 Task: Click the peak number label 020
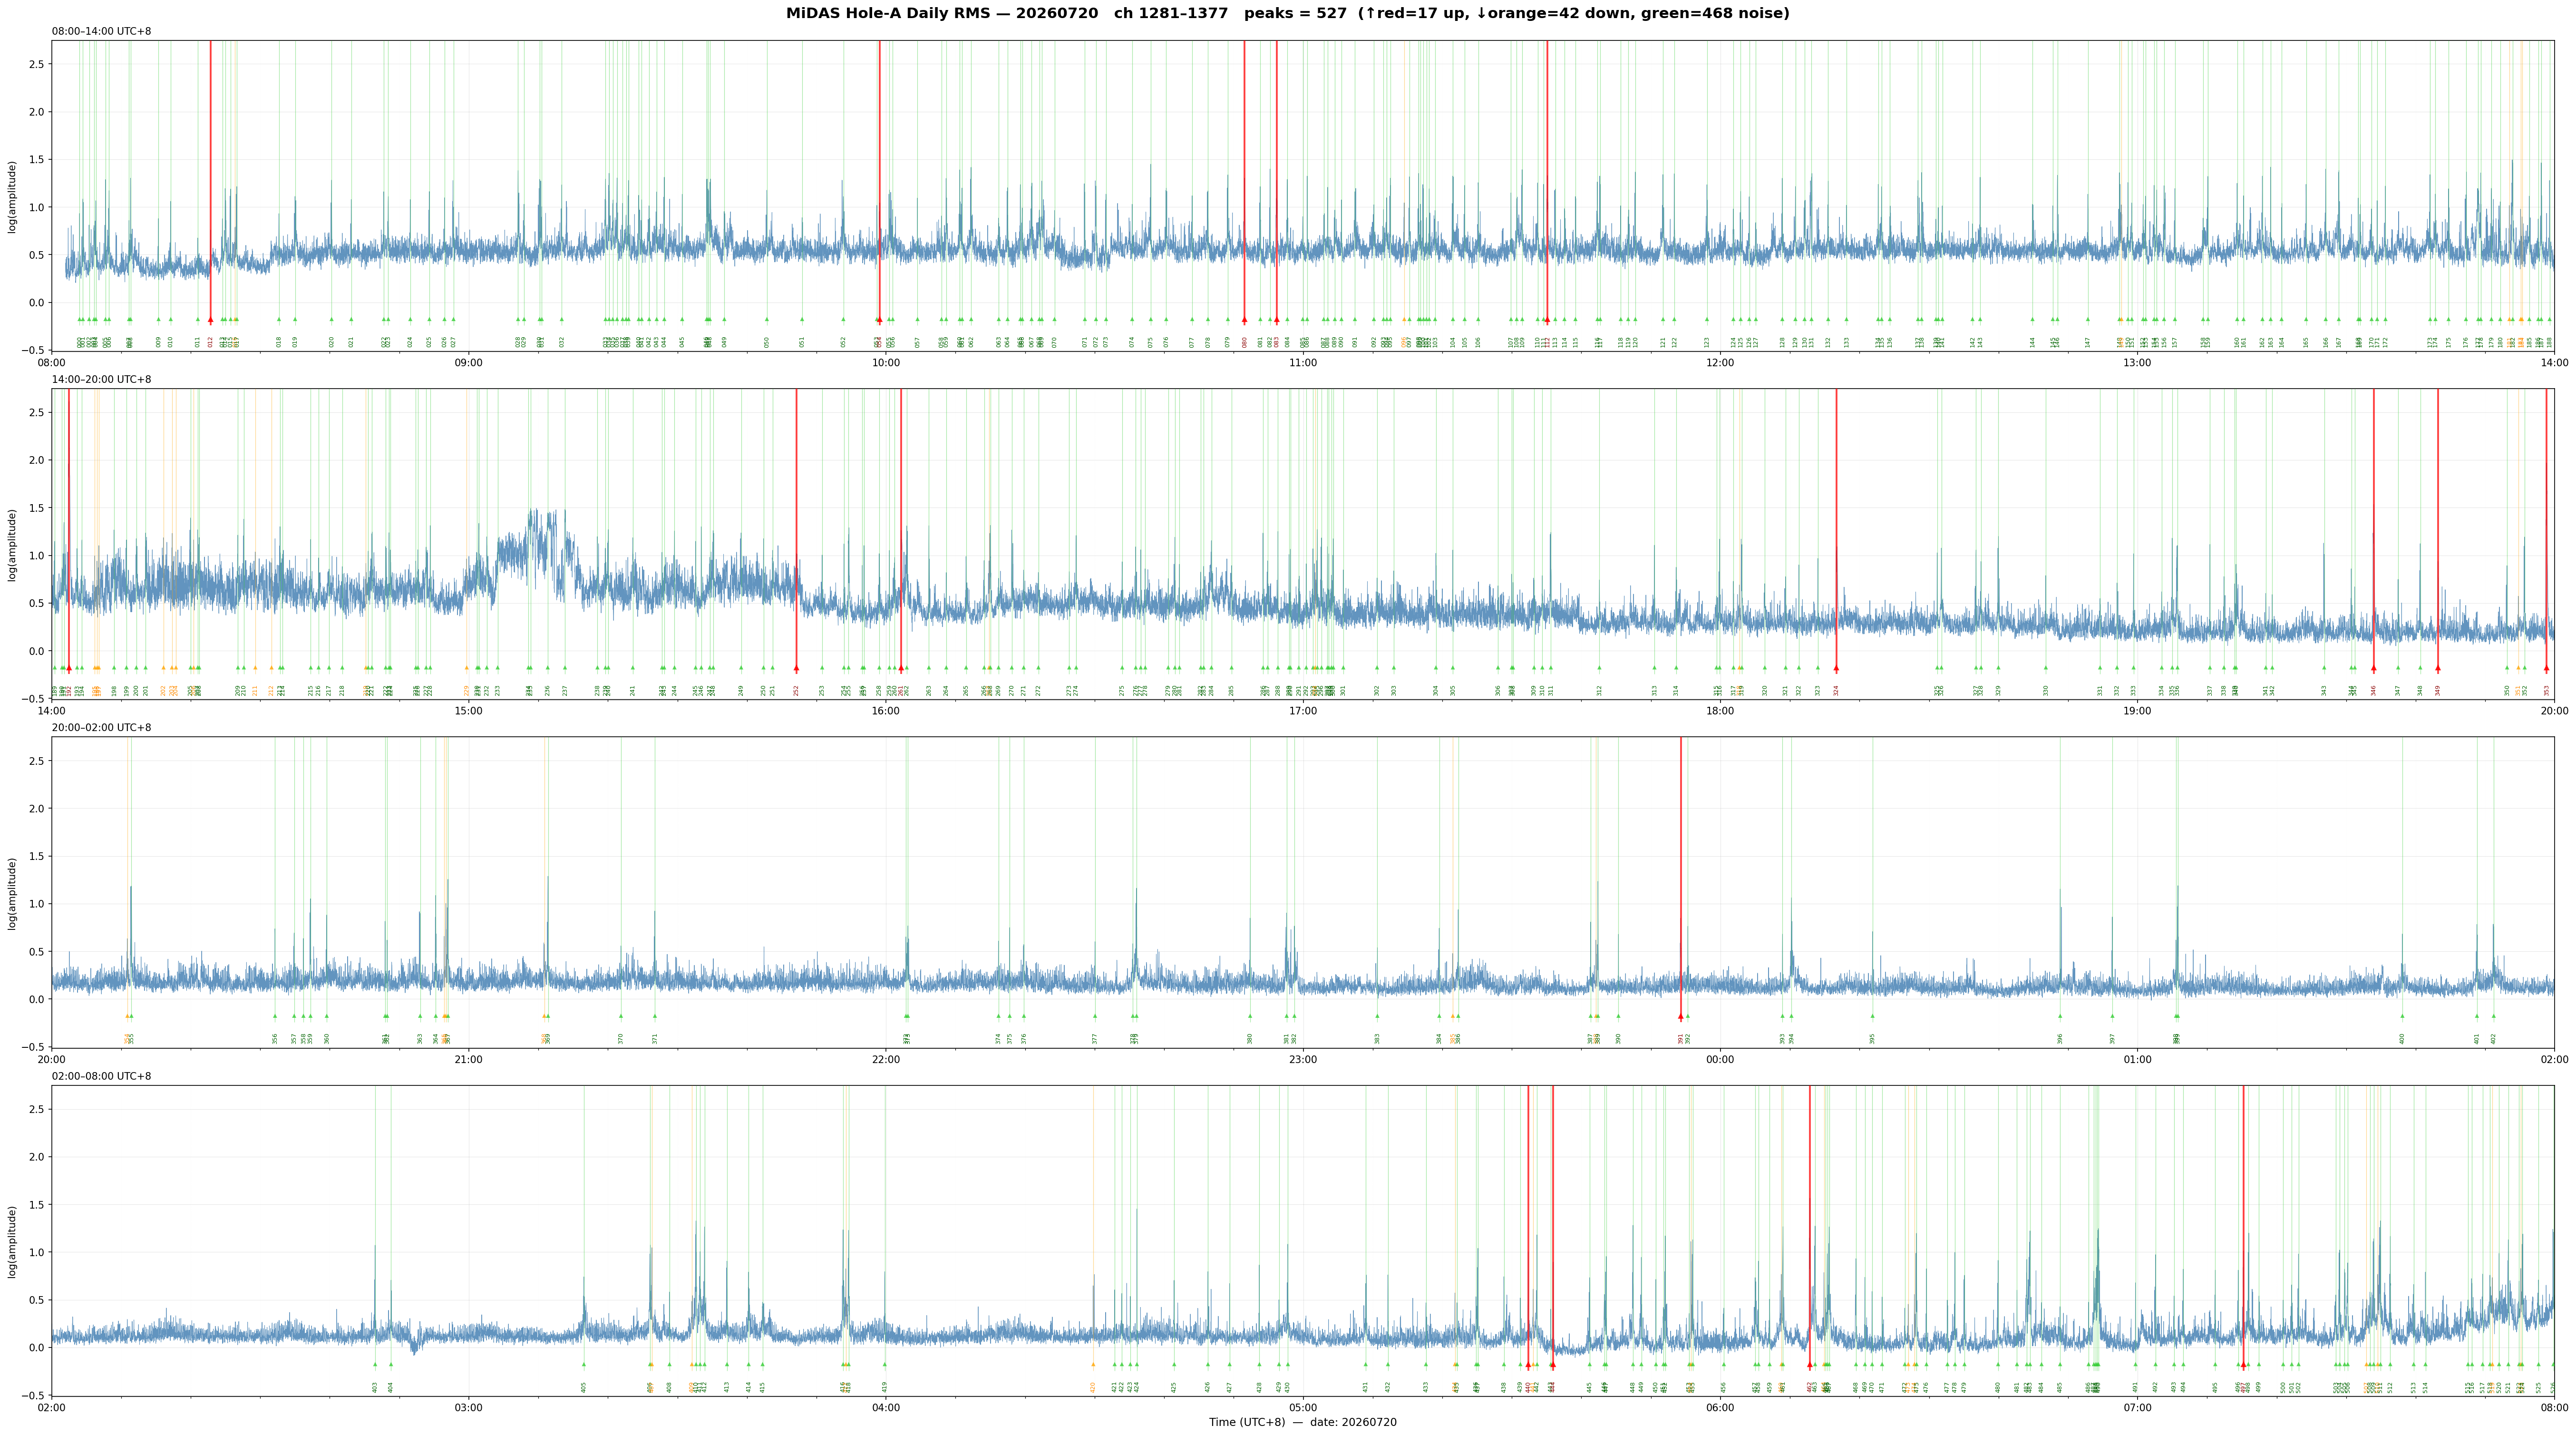[x=332, y=342]
